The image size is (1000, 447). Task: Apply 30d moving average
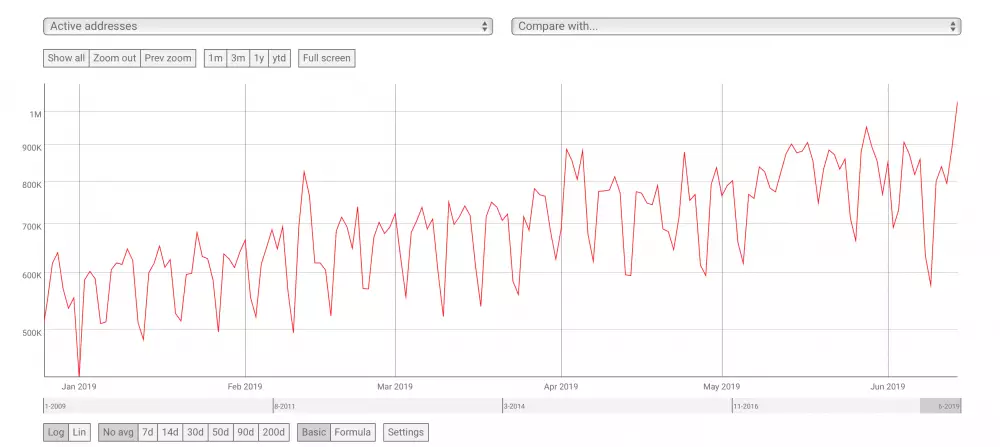click(195, 432)
